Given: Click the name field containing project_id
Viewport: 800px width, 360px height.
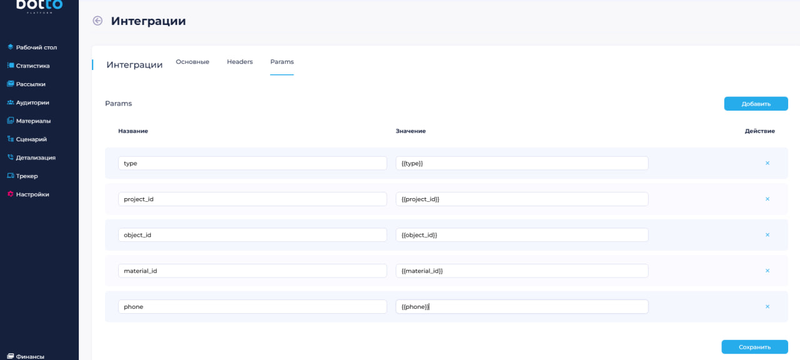Looking at the screenshot, I should tap(252, 199).
